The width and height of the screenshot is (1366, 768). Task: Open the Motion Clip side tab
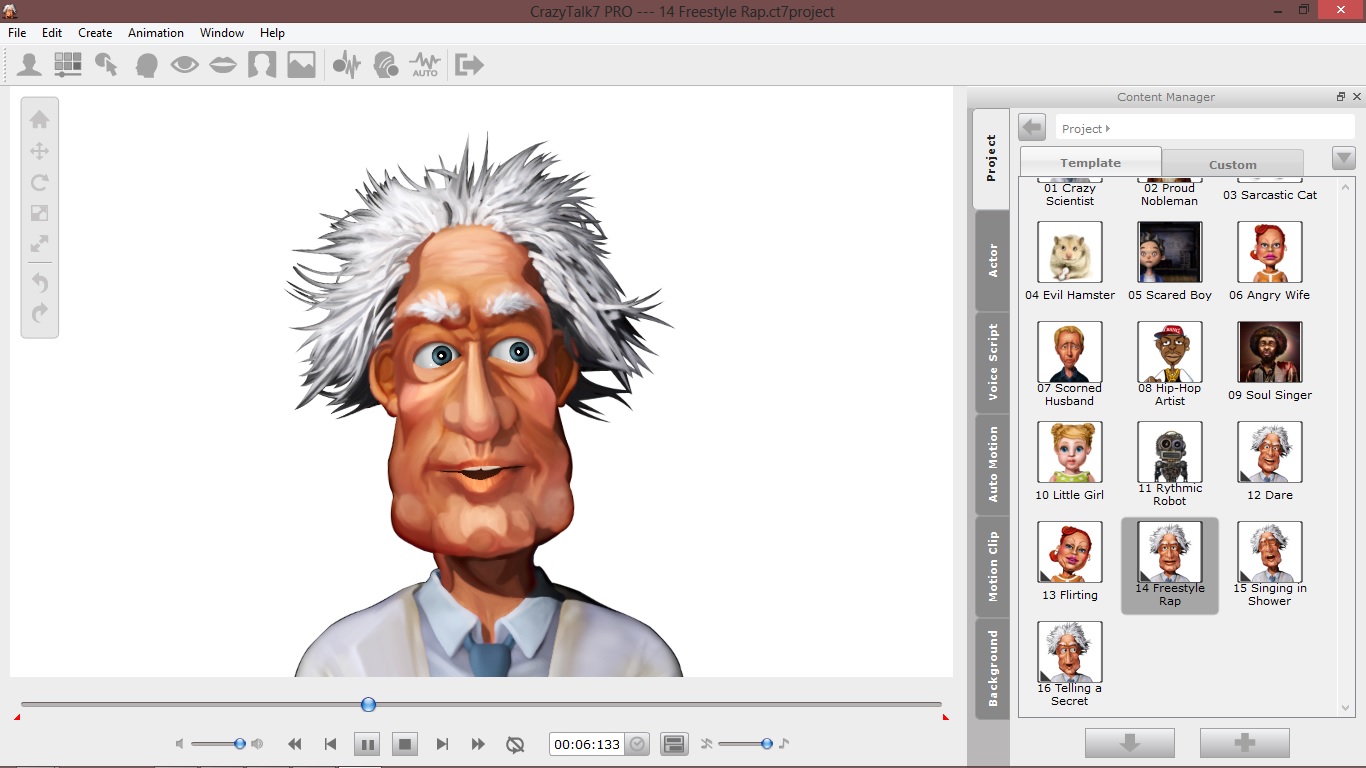point(992,566)
